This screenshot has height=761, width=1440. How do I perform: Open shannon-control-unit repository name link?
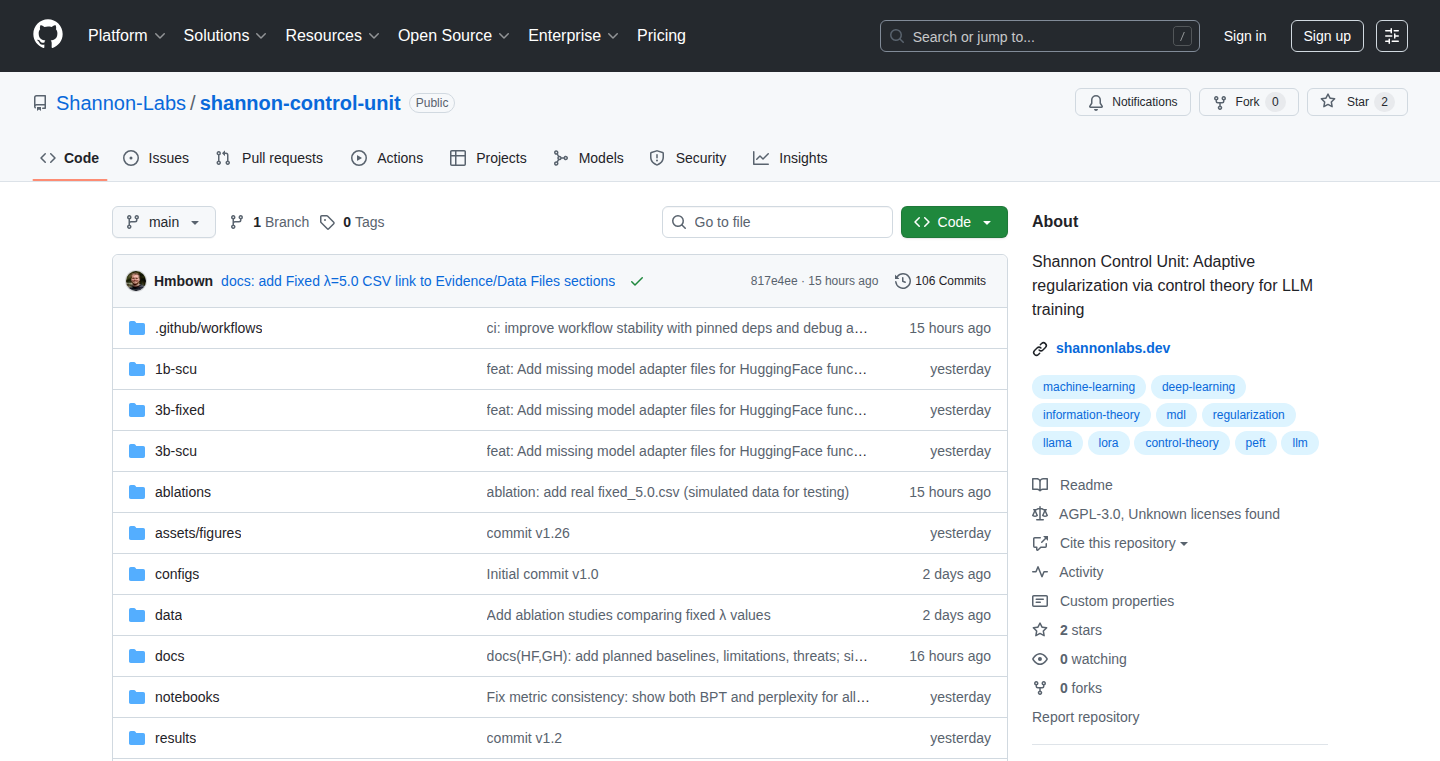coord(300,103)
